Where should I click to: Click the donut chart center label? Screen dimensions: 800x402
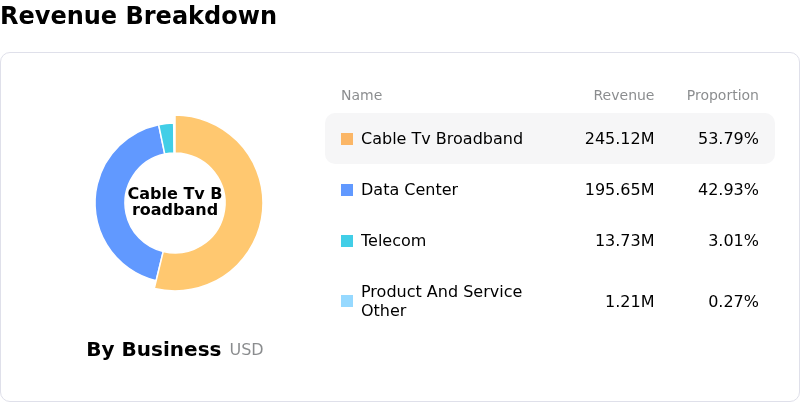(175, 201)
